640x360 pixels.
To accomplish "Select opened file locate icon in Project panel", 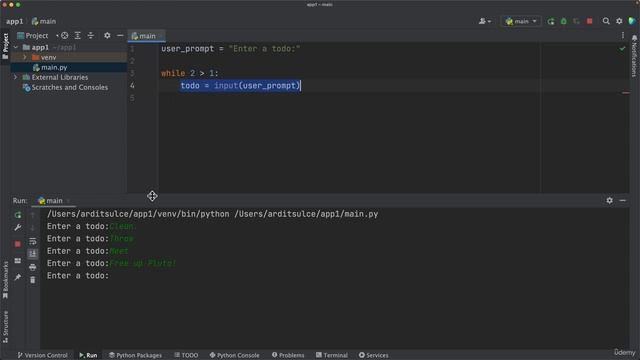I will 64,36.
